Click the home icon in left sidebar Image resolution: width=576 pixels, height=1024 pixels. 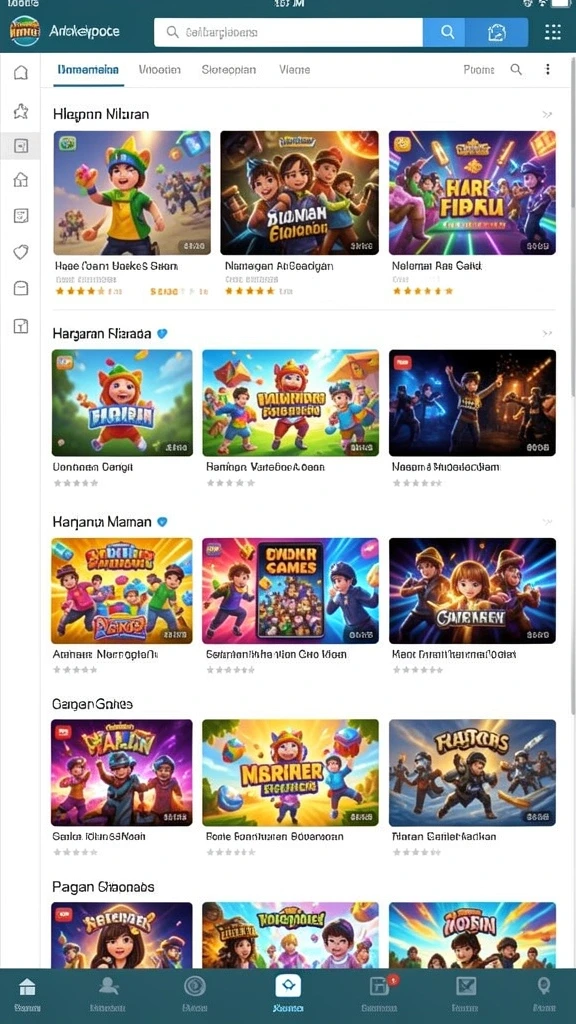click(x=21, y=72)
